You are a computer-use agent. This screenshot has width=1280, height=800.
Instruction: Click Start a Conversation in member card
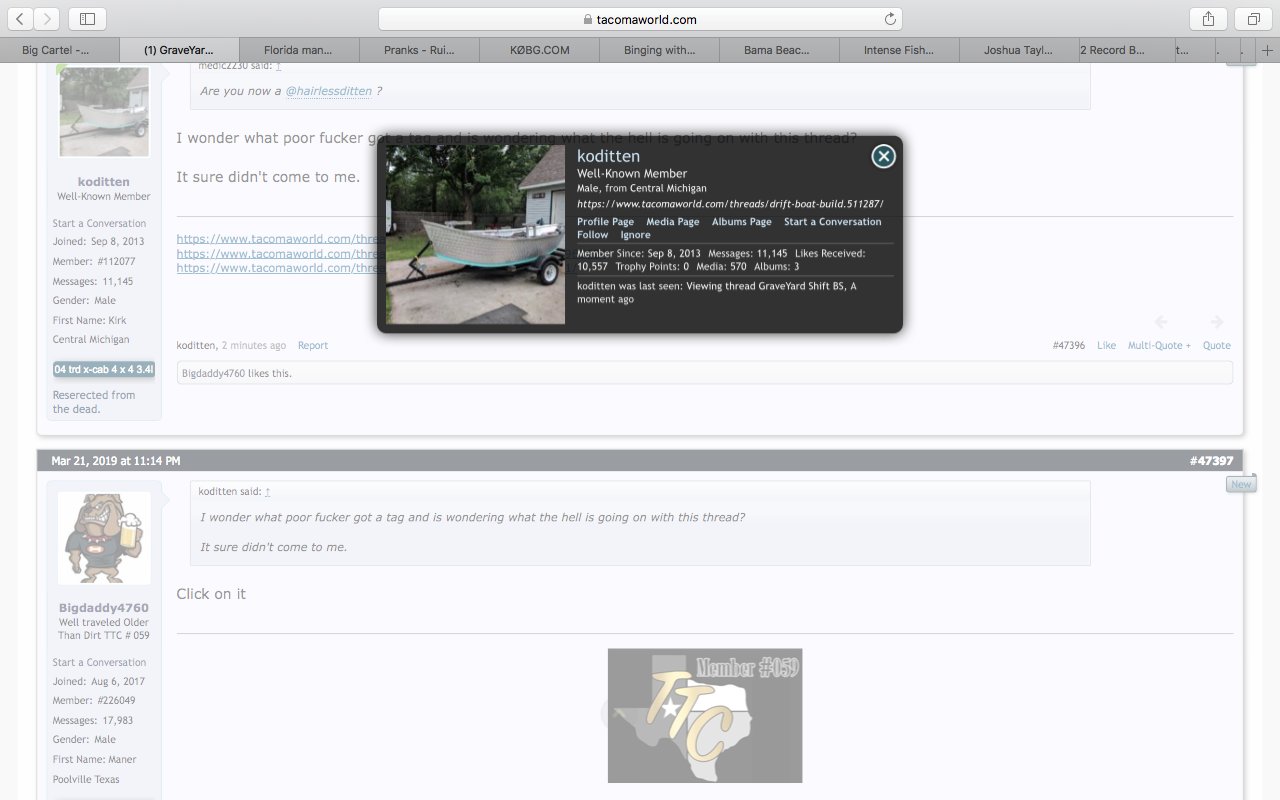pos(832,222)
